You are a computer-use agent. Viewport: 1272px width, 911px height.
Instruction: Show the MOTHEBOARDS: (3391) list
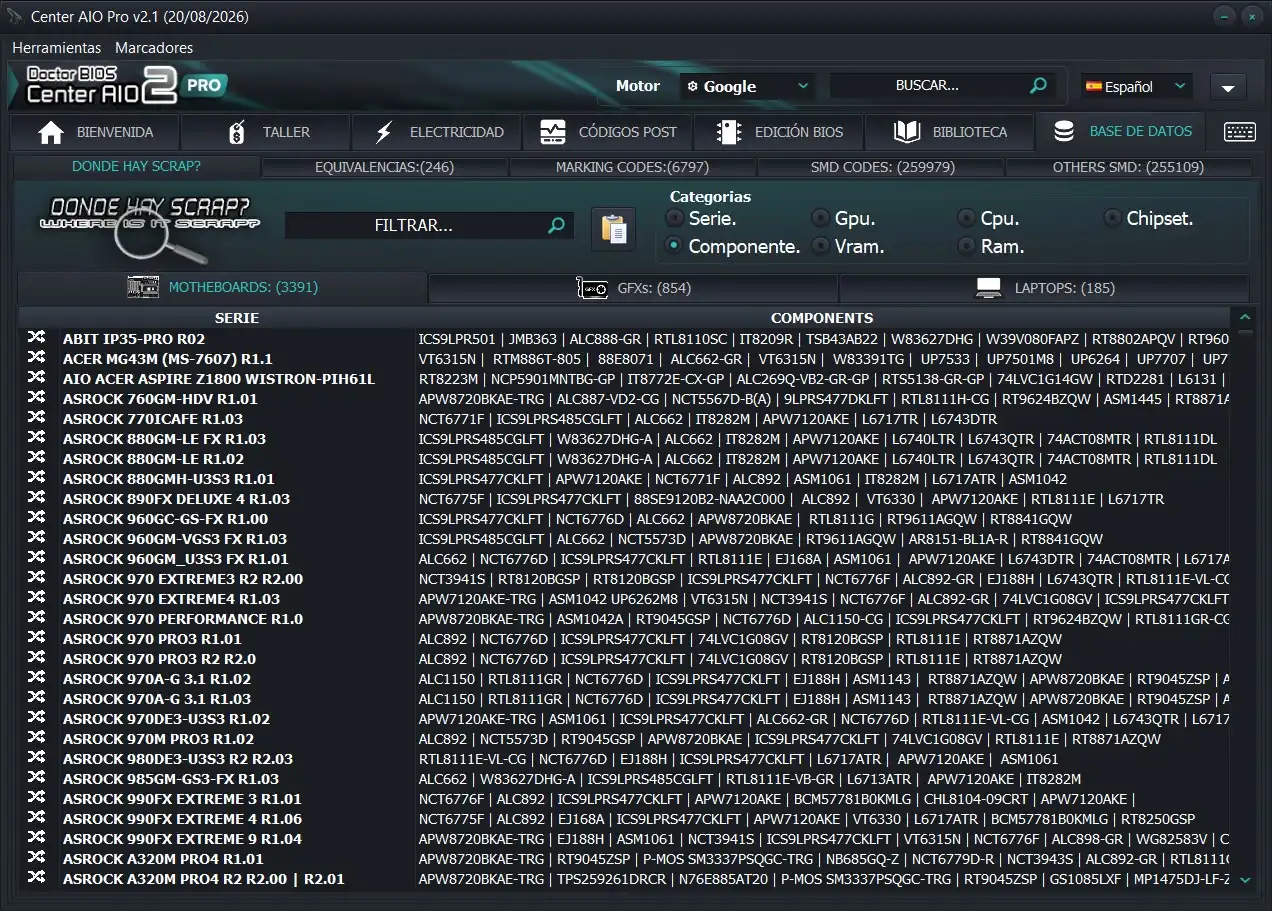(x=223, y=287)
